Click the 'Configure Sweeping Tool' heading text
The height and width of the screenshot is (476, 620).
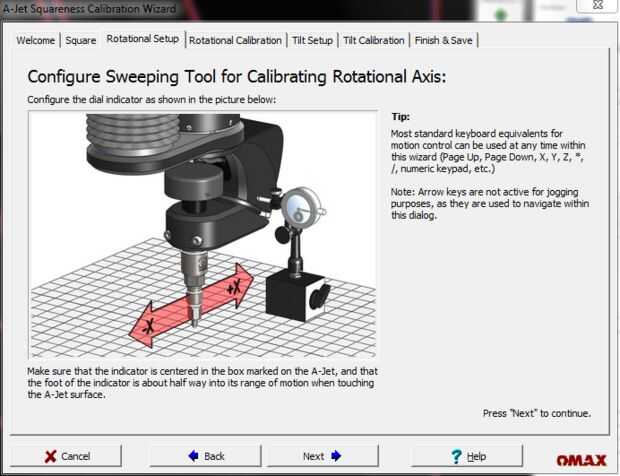(x=236, y=76)
